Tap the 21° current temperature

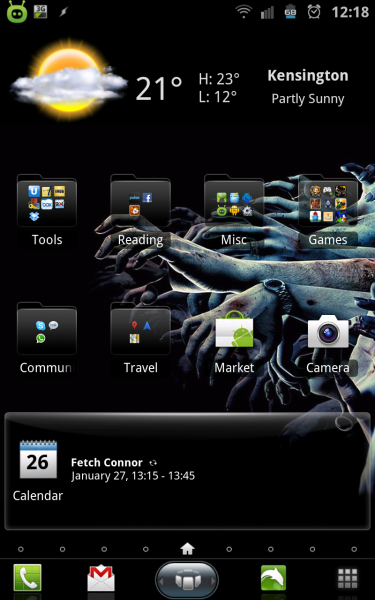coord(159,89)
